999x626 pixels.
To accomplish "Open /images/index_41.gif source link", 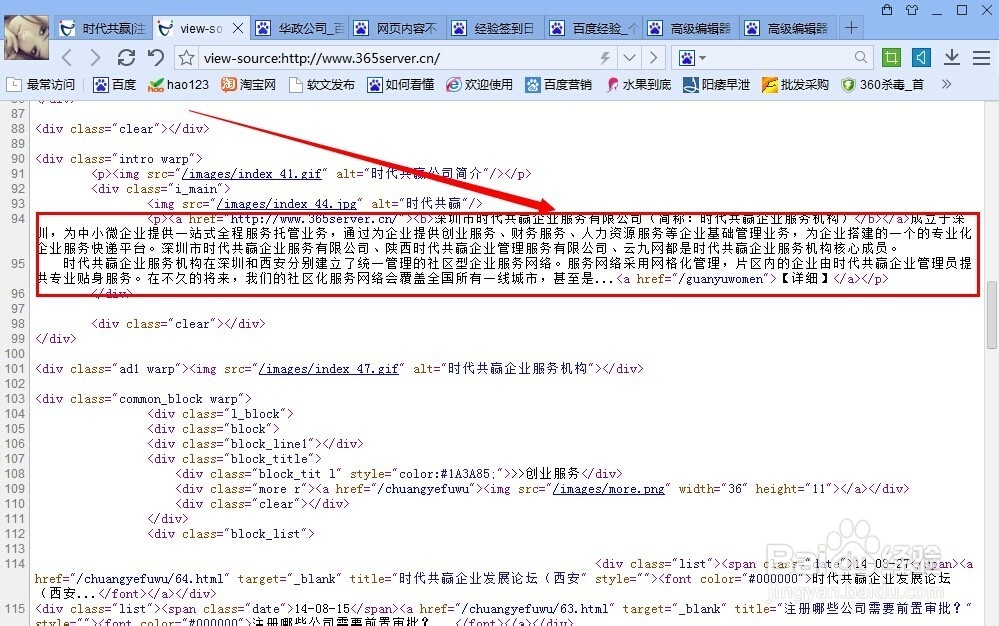I will click(252, 174).
